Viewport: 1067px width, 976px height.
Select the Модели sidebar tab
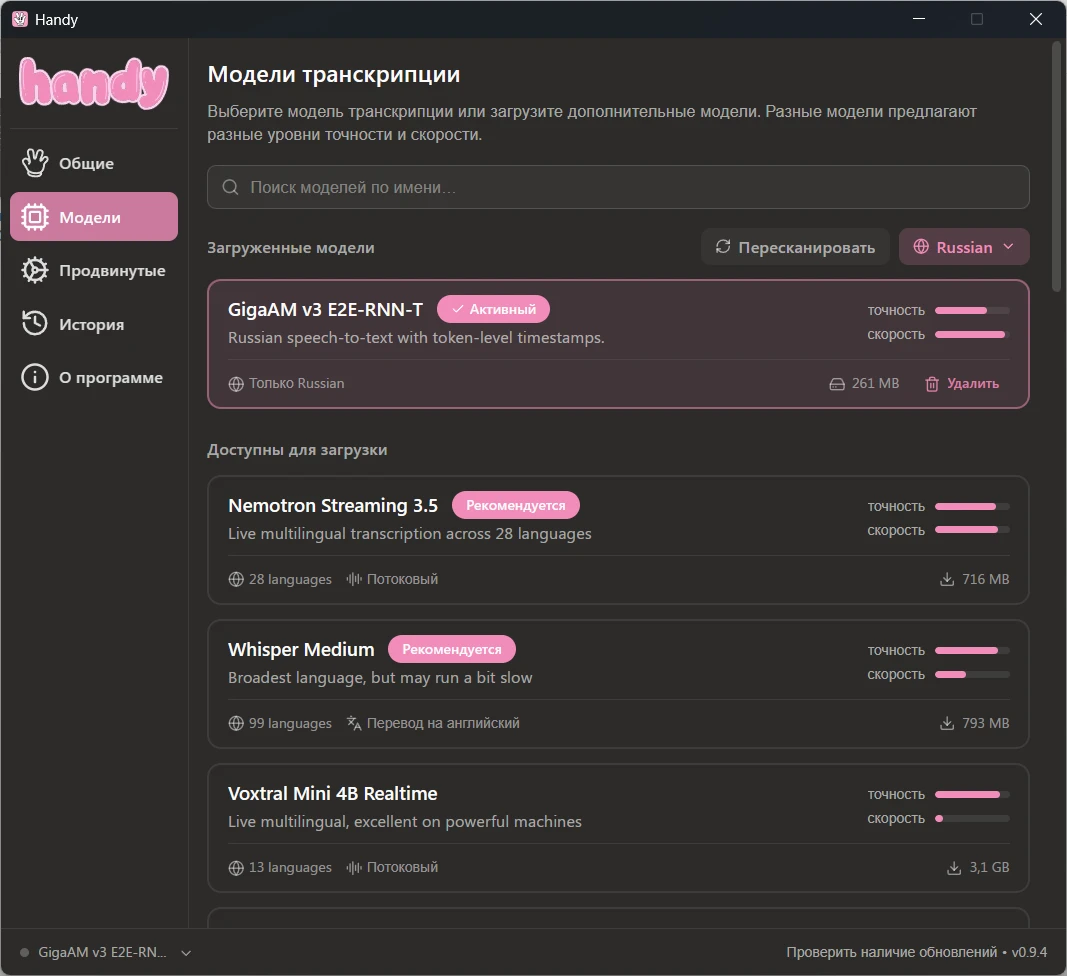coord(94,216)
